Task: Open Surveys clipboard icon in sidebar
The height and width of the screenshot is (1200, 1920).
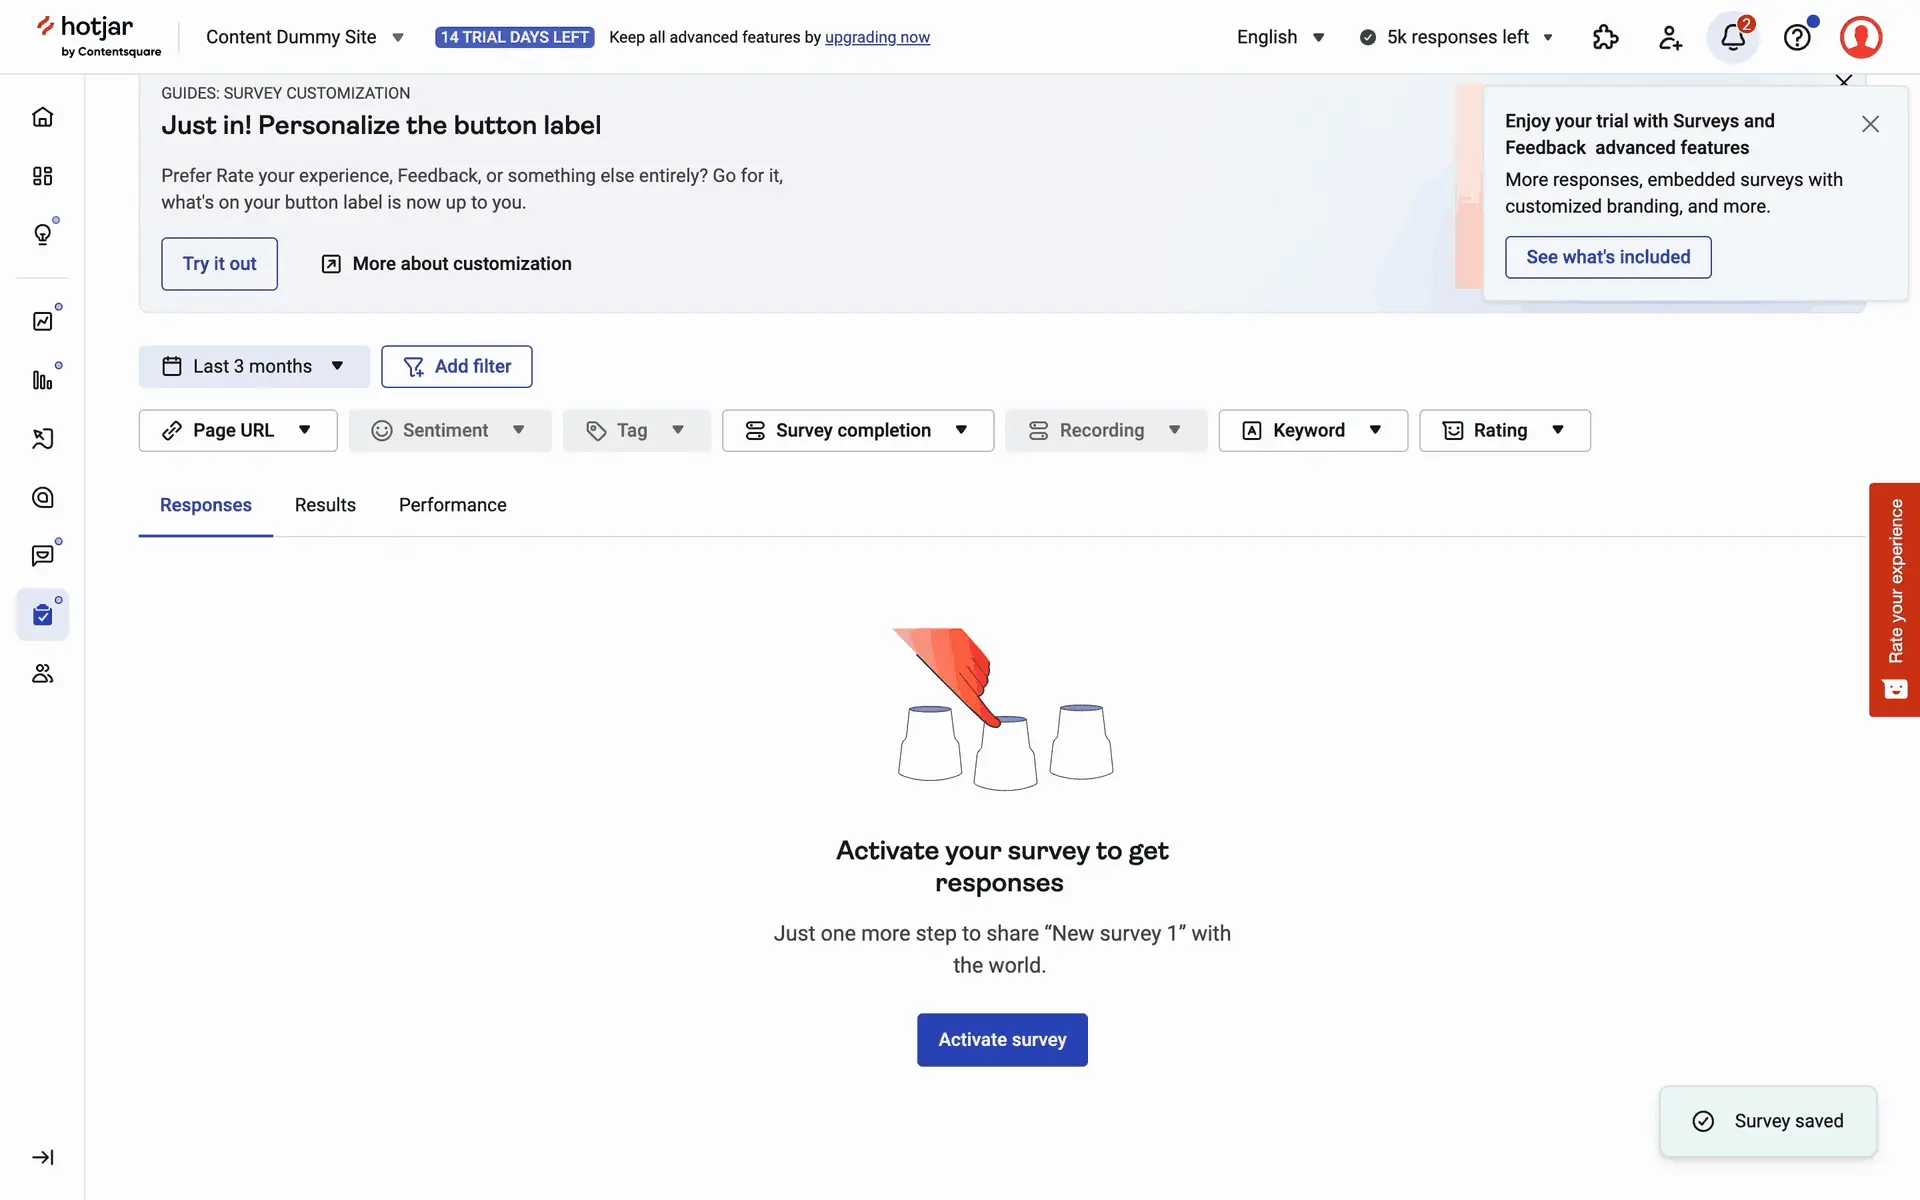Action: tap(42, 615)
